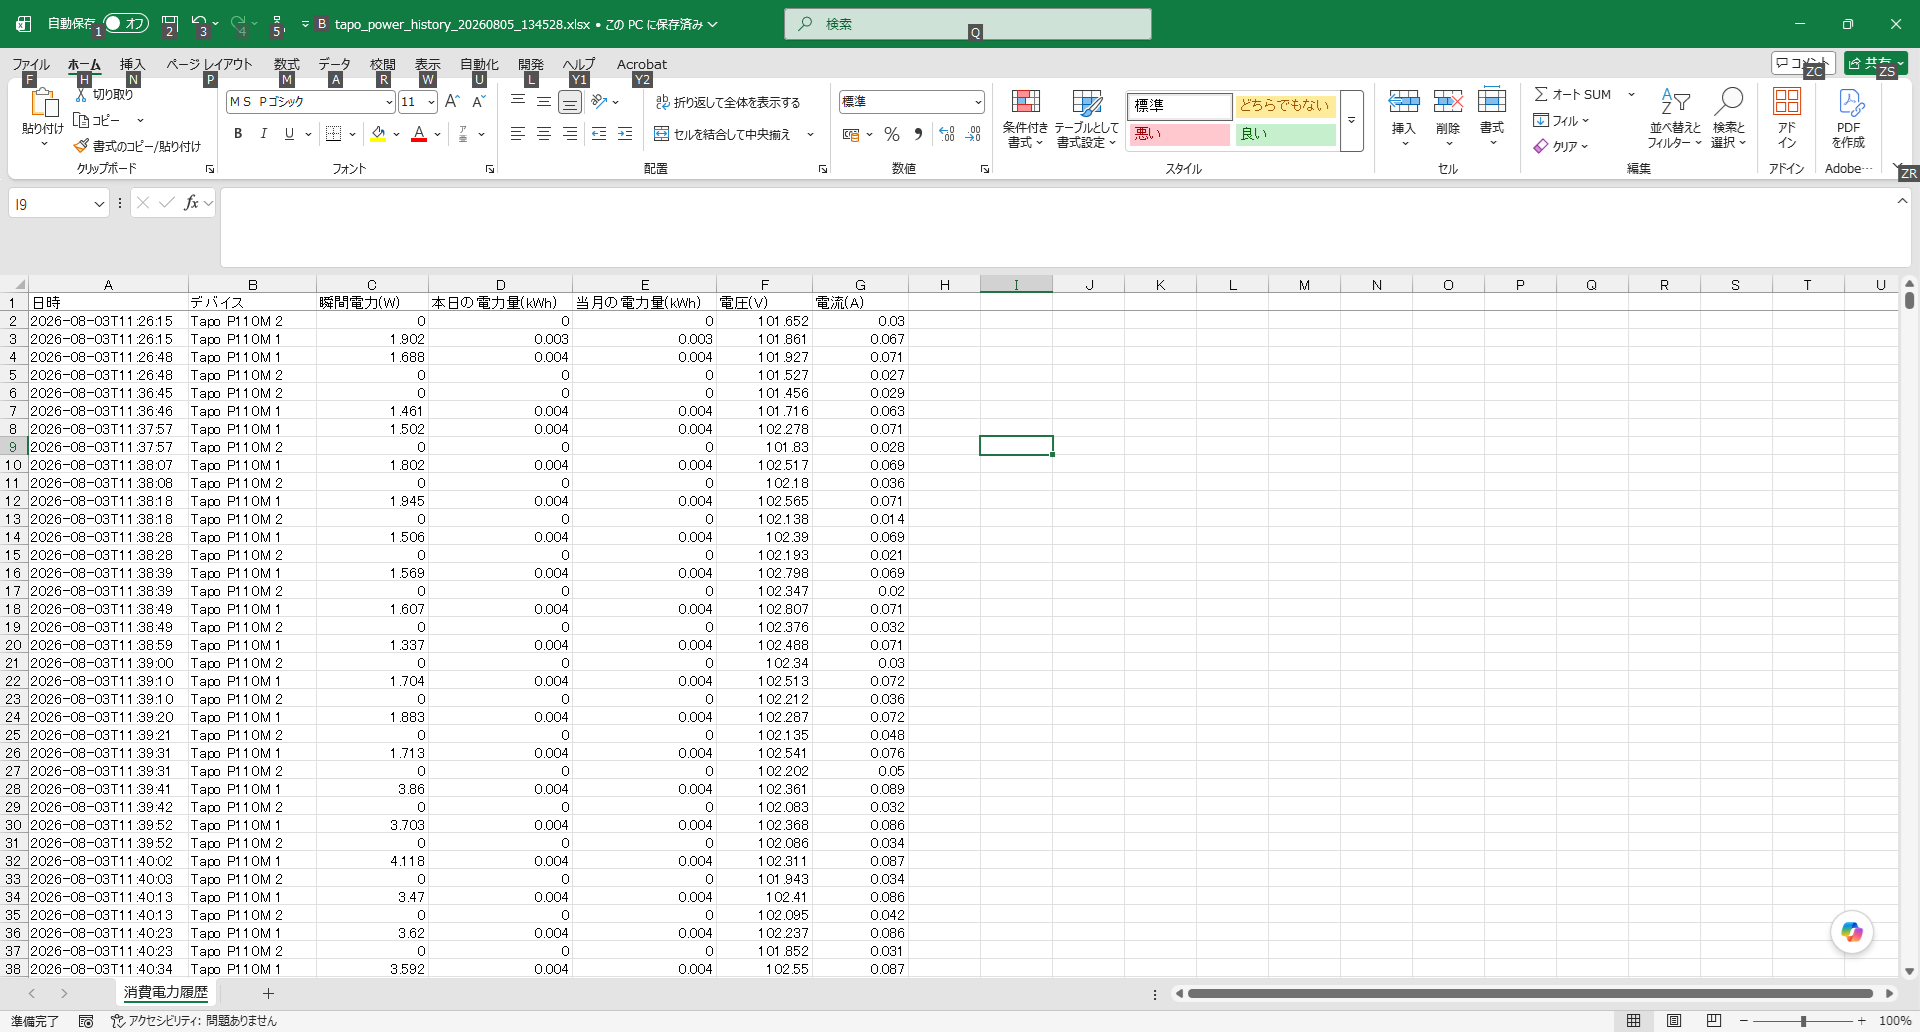Click the text Orientation angle icon
The image size is (1920, 1032).
(599, 101)
